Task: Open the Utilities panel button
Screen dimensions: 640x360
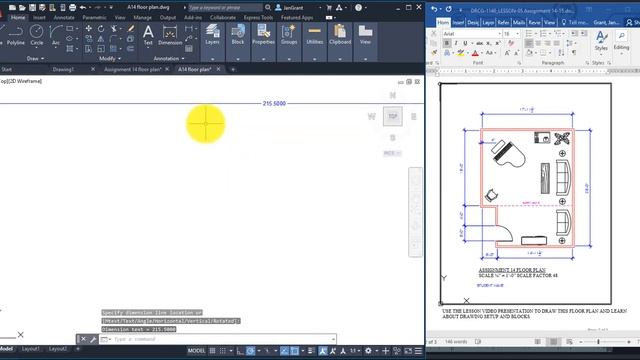Action: 315,42
